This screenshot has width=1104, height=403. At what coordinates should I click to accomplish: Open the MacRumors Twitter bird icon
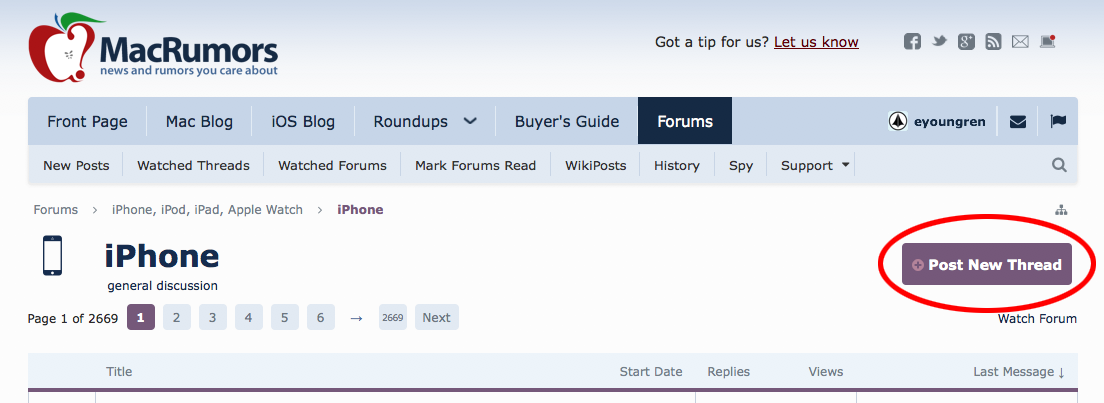tap(939, 42)
